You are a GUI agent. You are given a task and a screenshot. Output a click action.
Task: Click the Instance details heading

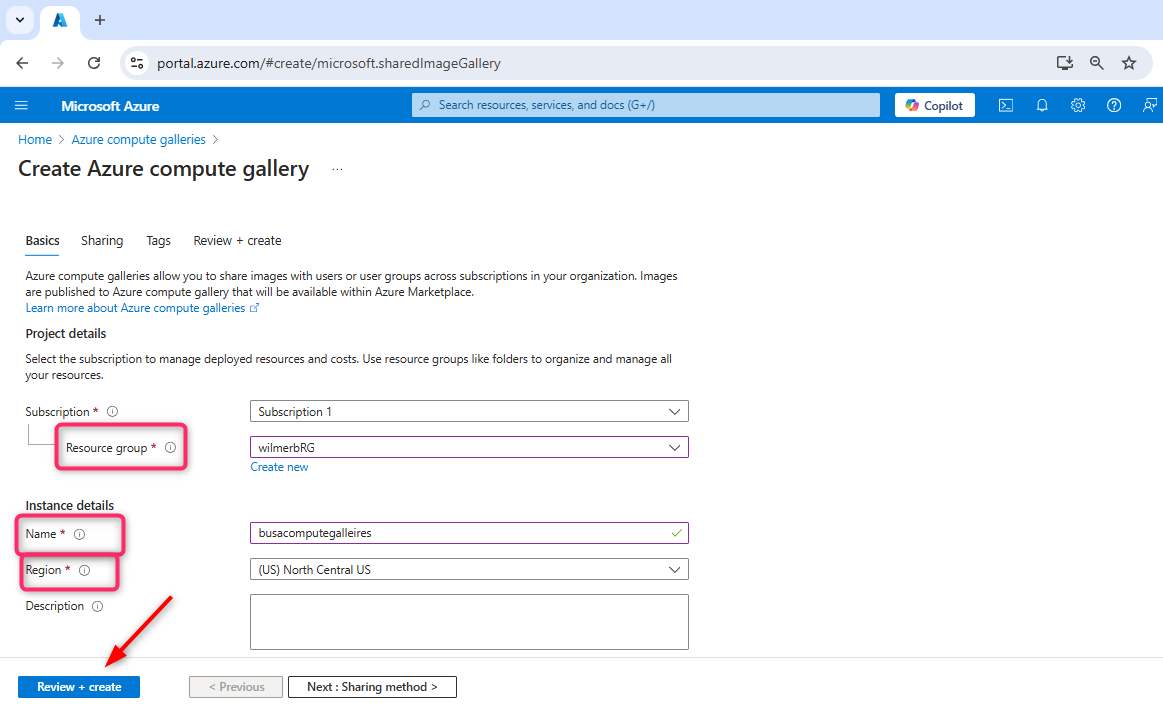pos(70,506)
